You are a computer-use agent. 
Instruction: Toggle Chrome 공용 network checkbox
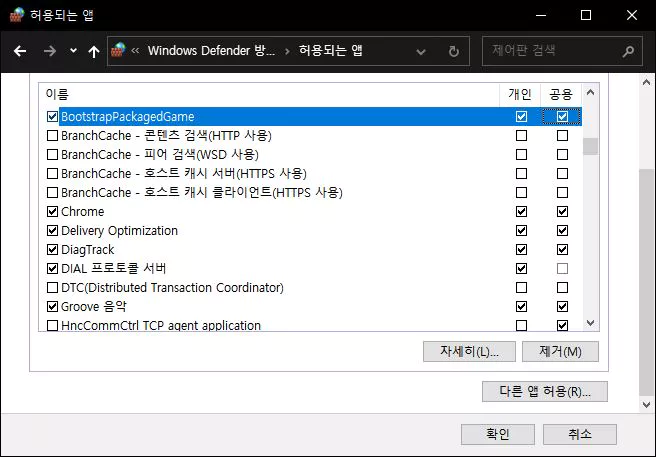(x=562, y=211)
